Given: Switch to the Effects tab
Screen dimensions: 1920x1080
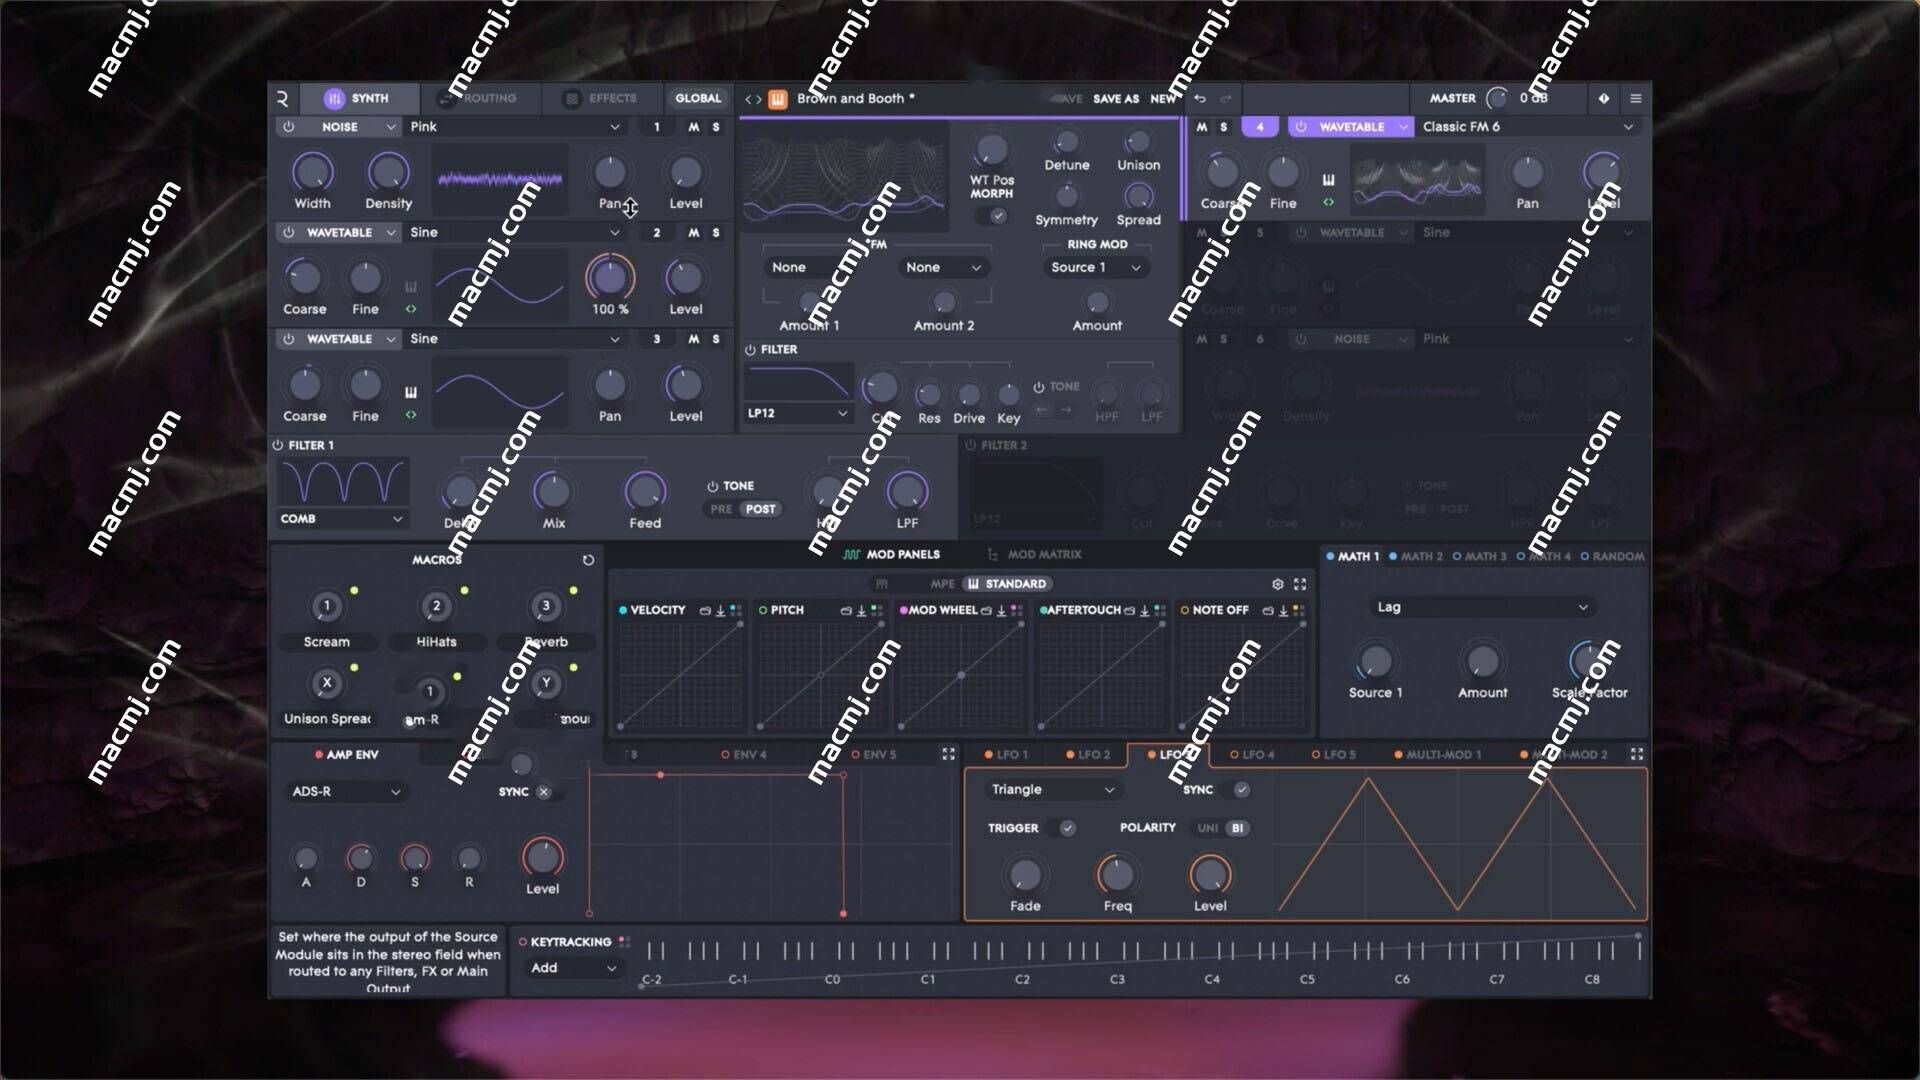Looking at the screenshot, I should point(601,98).
